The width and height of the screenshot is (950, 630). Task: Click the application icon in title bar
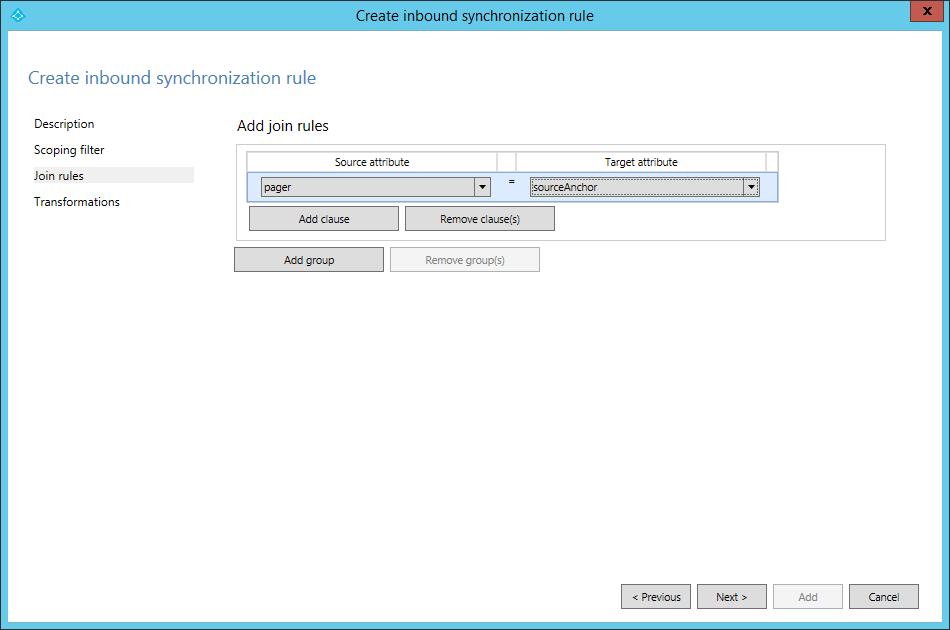pyautogui.click(x=16, y=16)
